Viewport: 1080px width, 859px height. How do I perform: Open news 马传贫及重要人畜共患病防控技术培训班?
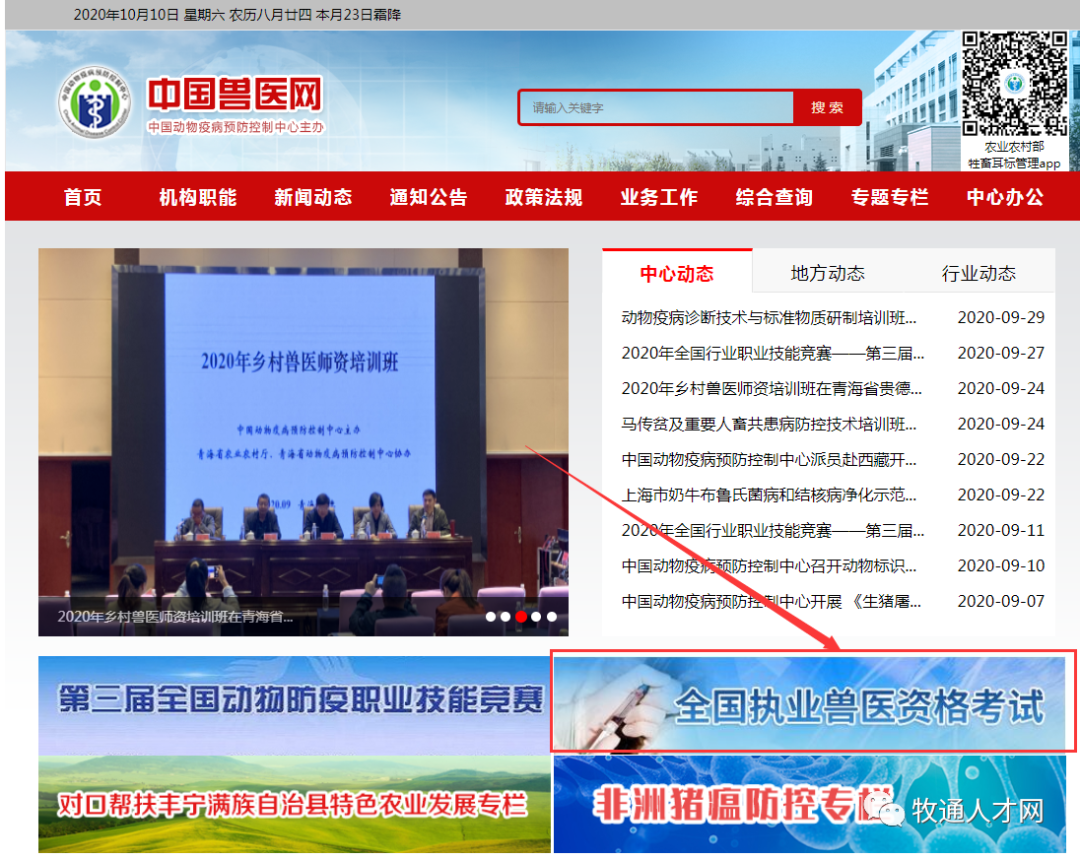769,424
